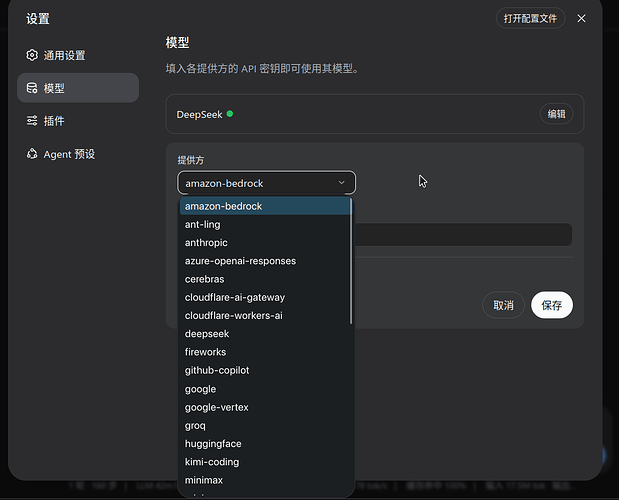Choose azure-openai-responses provider option
Viewport: 619px width, 500px height.
pos(265,261)
